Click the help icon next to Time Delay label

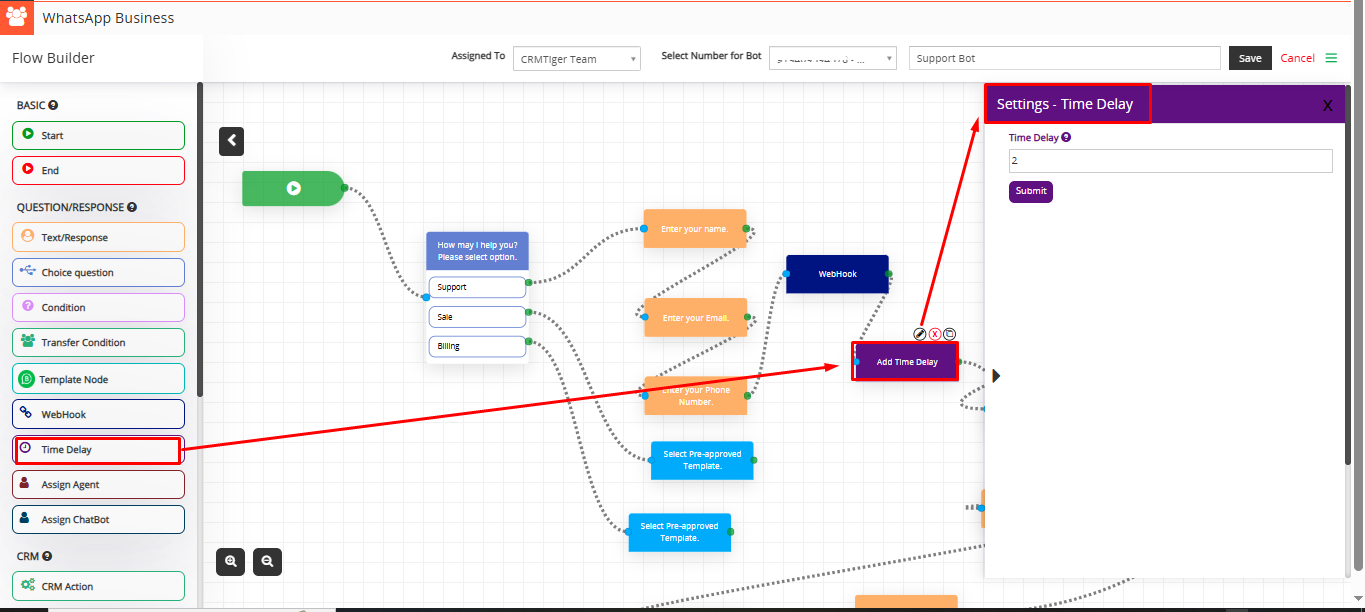(x=1066, y=138)
